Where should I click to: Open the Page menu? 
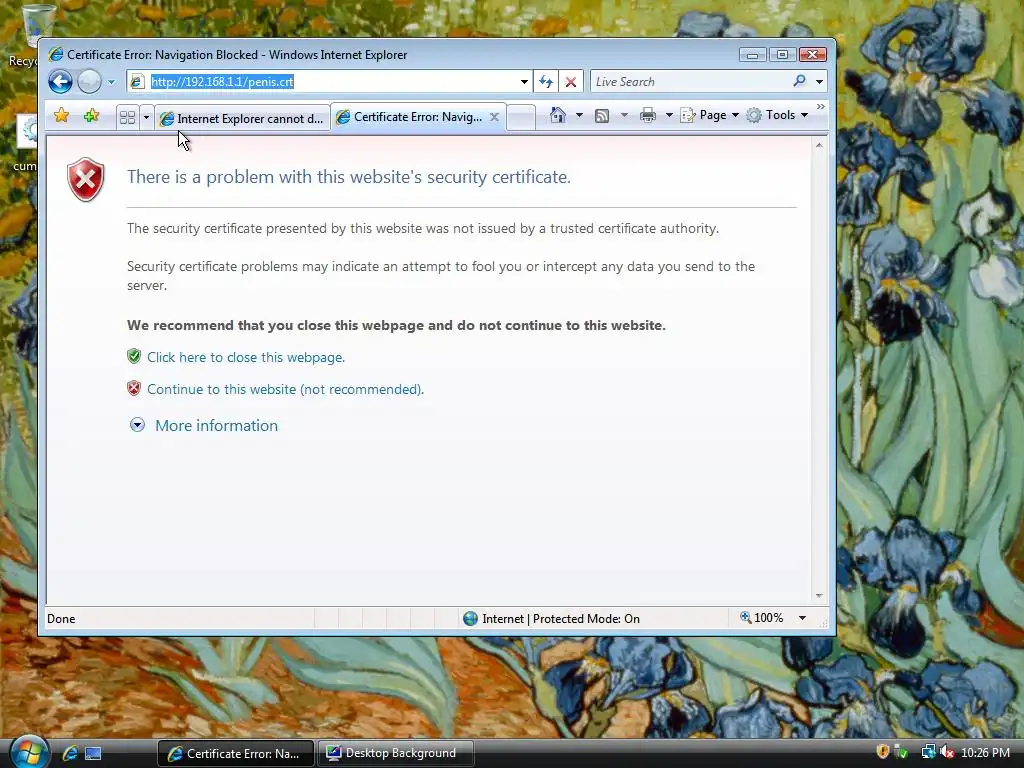click(x=710, y=115)
